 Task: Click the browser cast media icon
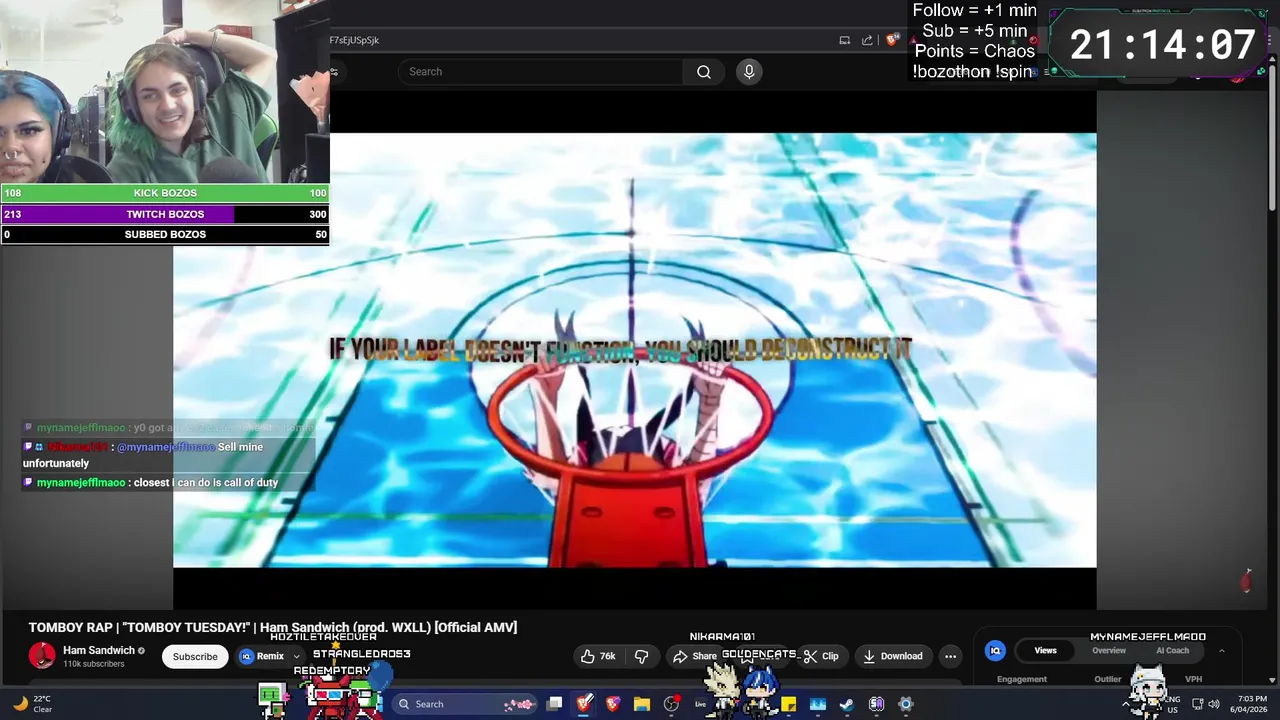tap(845, 40)
